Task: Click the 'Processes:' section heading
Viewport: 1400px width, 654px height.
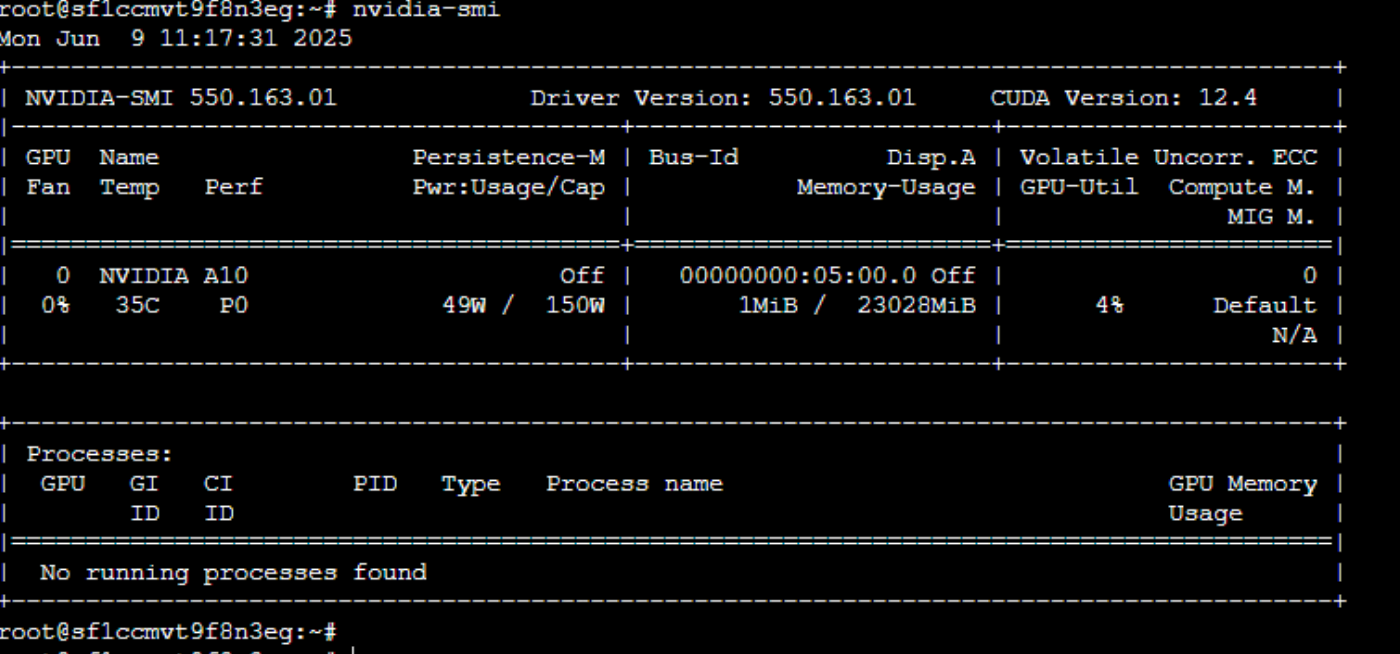Action: tap(99, 454)
